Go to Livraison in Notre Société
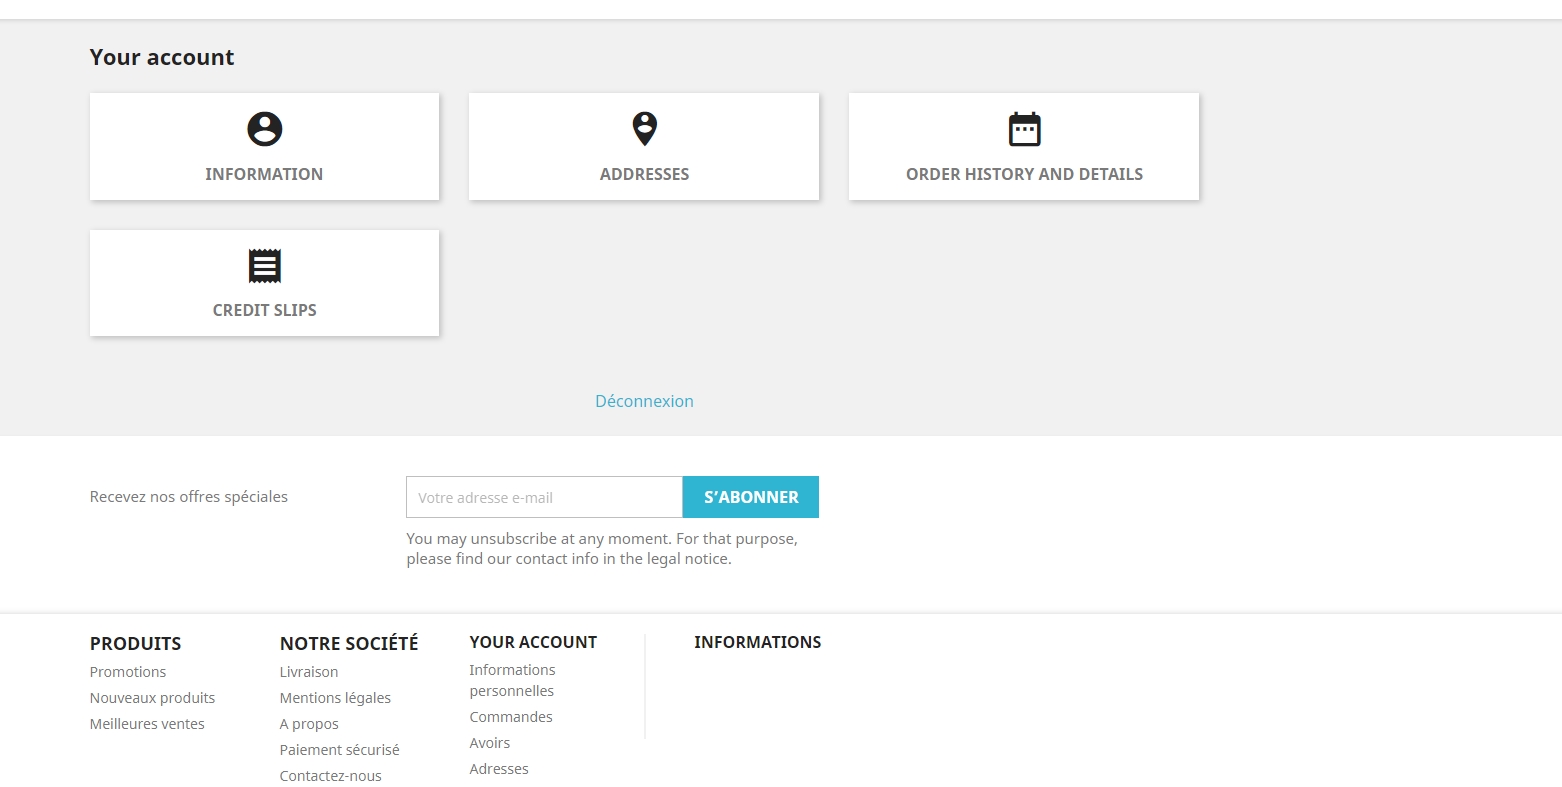Screen dimensions: 1562x787 [x=309, y=672]
